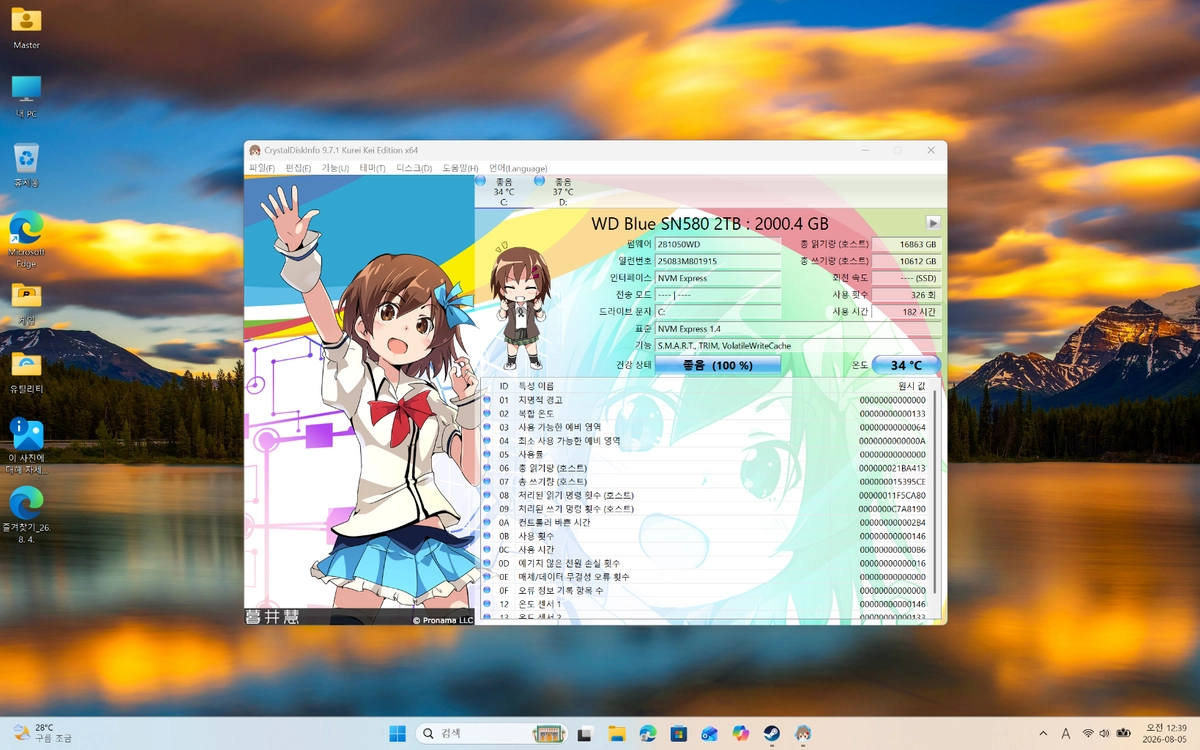Click the status dot for 02 복합 온도
The width and height of the screenshot is (1200, 750).
[487, 413]
